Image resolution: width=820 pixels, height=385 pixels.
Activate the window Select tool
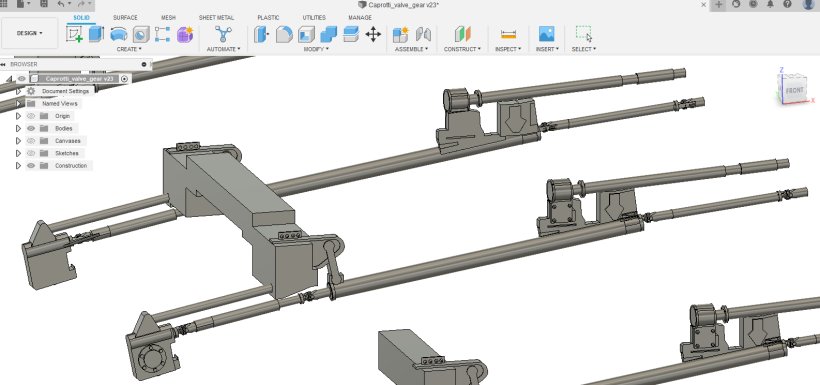[584, 35]
